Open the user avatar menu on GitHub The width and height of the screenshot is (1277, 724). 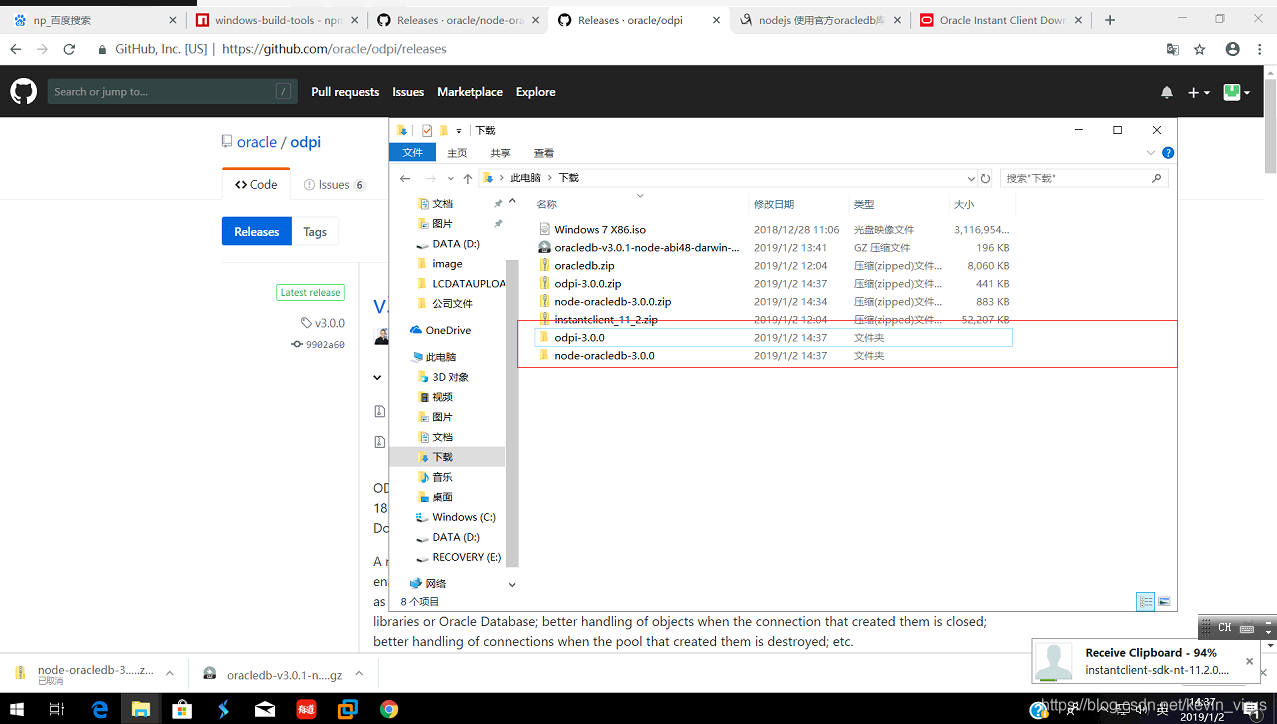pos(1236,92)
